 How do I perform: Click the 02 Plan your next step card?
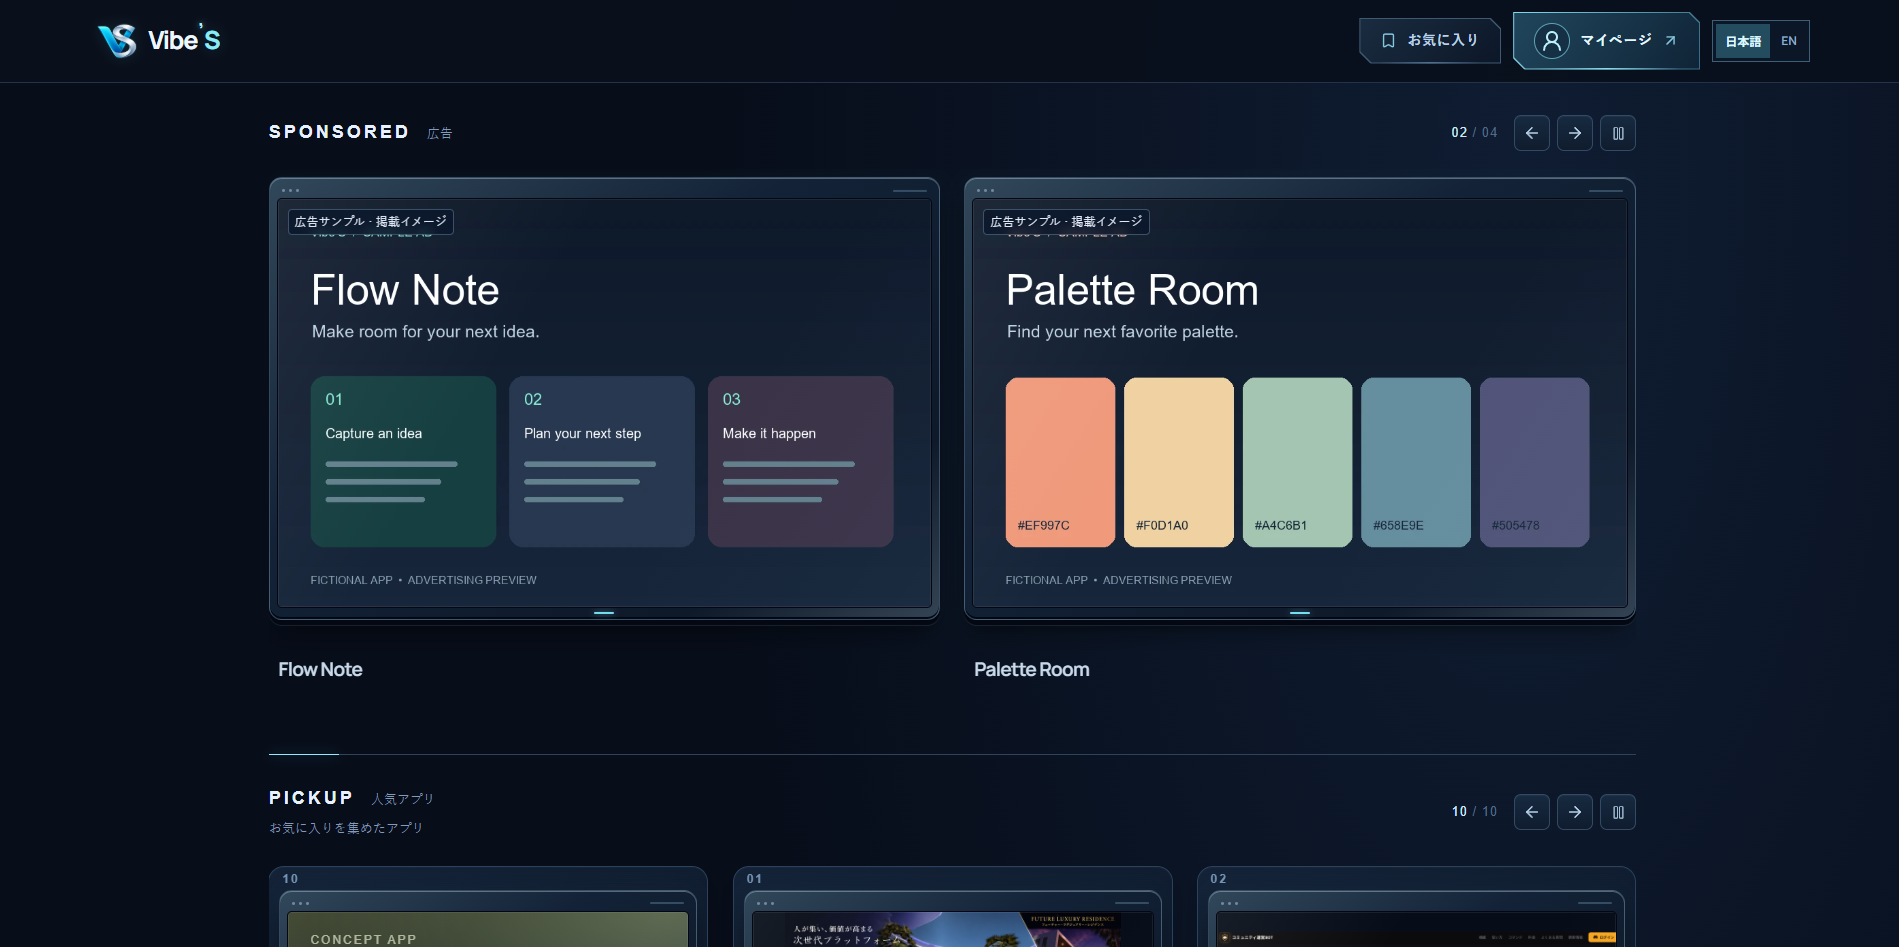click(x=602, y=462)
